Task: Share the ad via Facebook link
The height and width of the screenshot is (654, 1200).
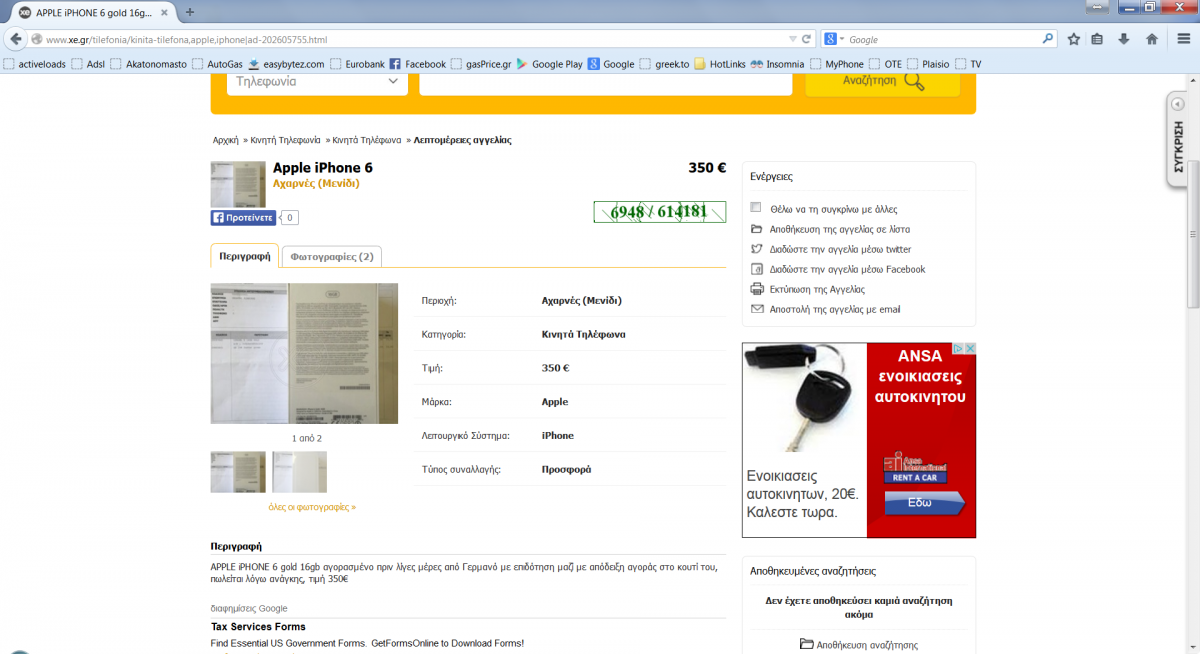Action: (847, 269)
